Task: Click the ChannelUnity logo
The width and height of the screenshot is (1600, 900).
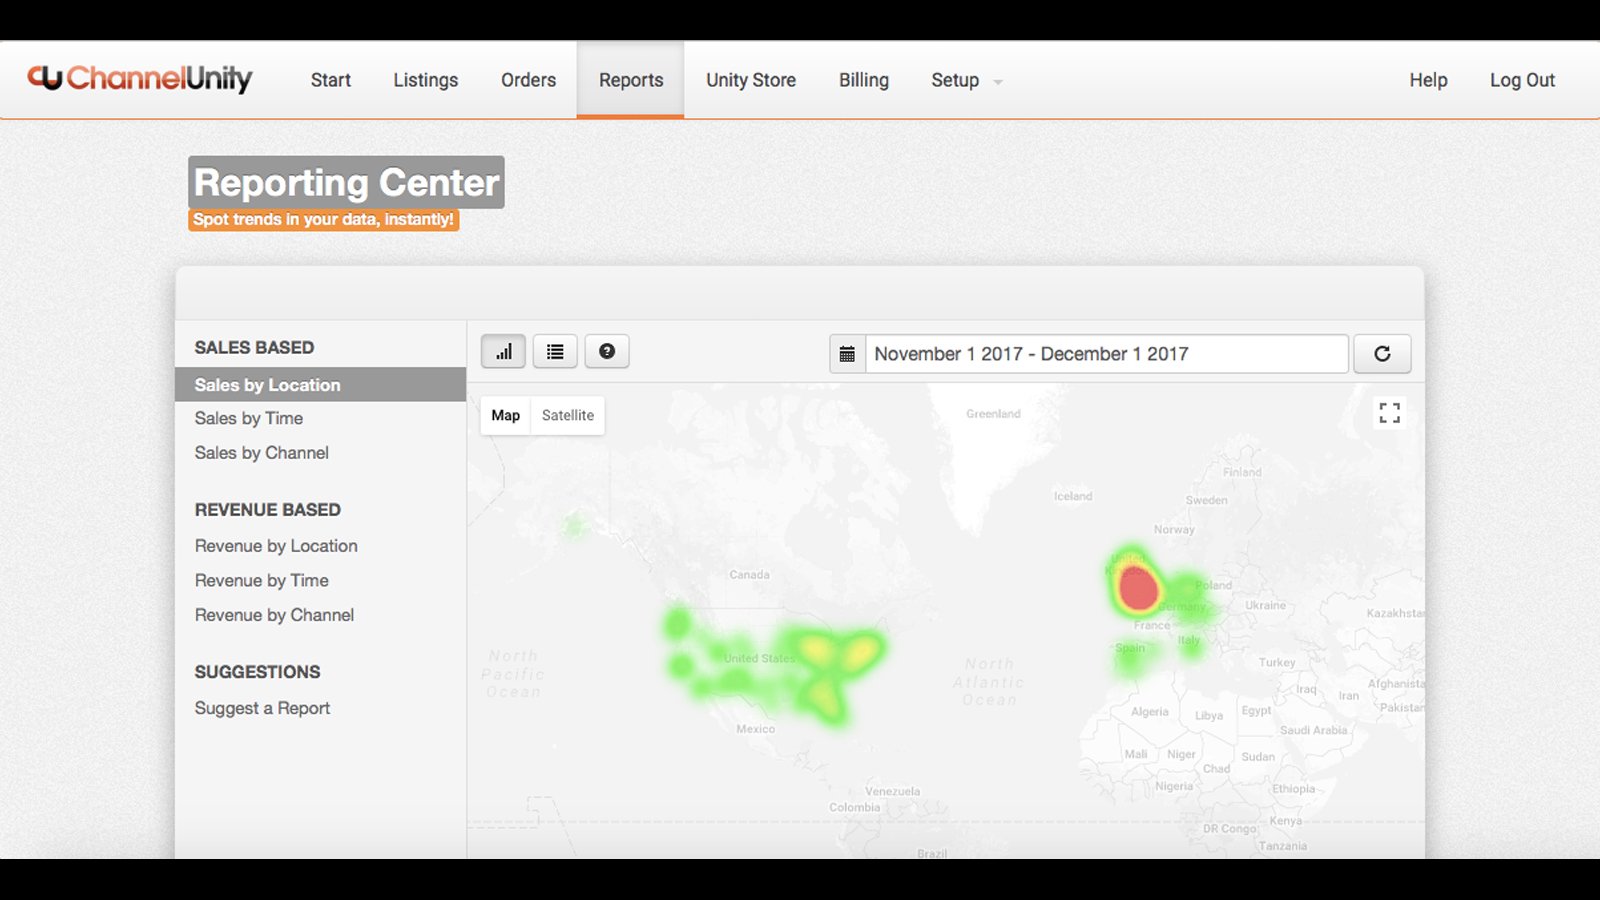Action: pyautogui.click(x=140, y=78)
